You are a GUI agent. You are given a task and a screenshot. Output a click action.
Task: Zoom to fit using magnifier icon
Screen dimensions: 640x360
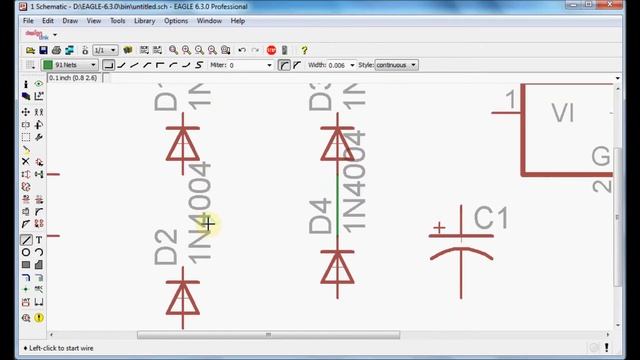click(x=173, y=50)
